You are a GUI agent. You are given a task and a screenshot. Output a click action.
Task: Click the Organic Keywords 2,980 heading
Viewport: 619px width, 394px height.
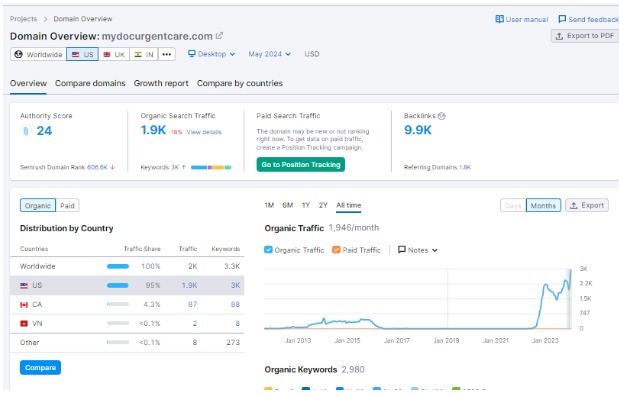tap(314, 370)
